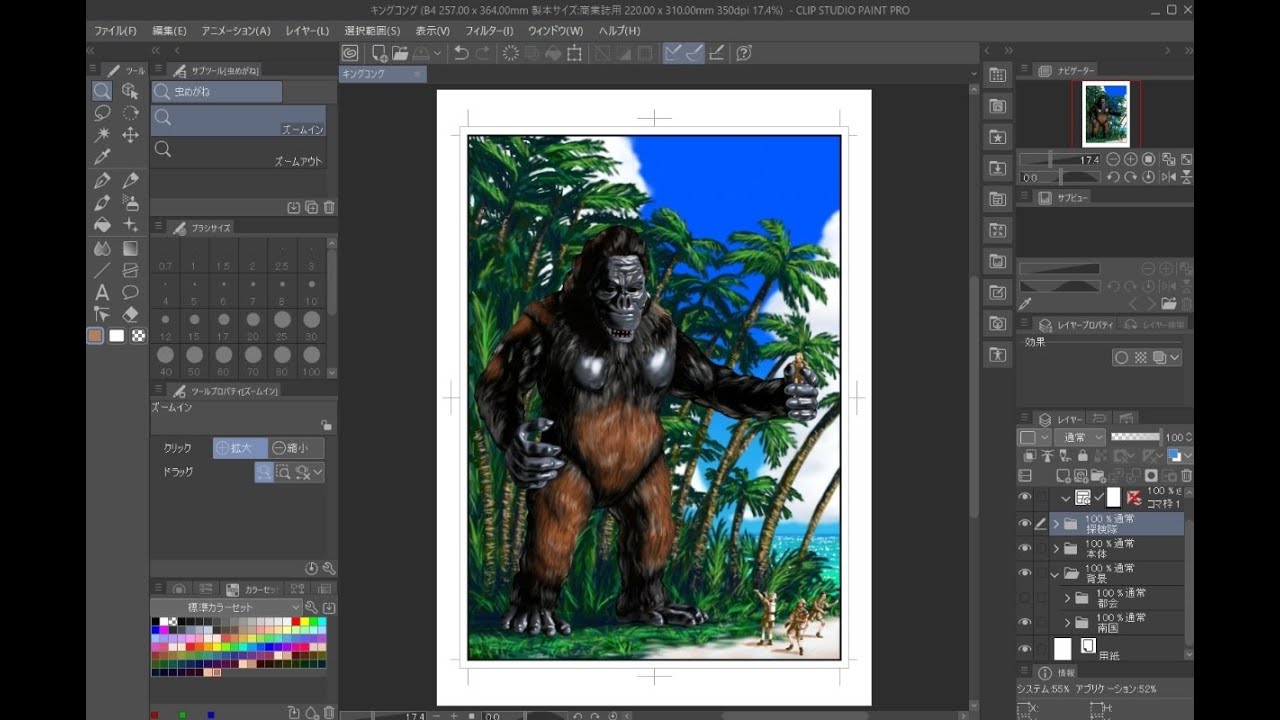
Task: Delete layer with layer panel trash icon
Action: click(1187, 476)
